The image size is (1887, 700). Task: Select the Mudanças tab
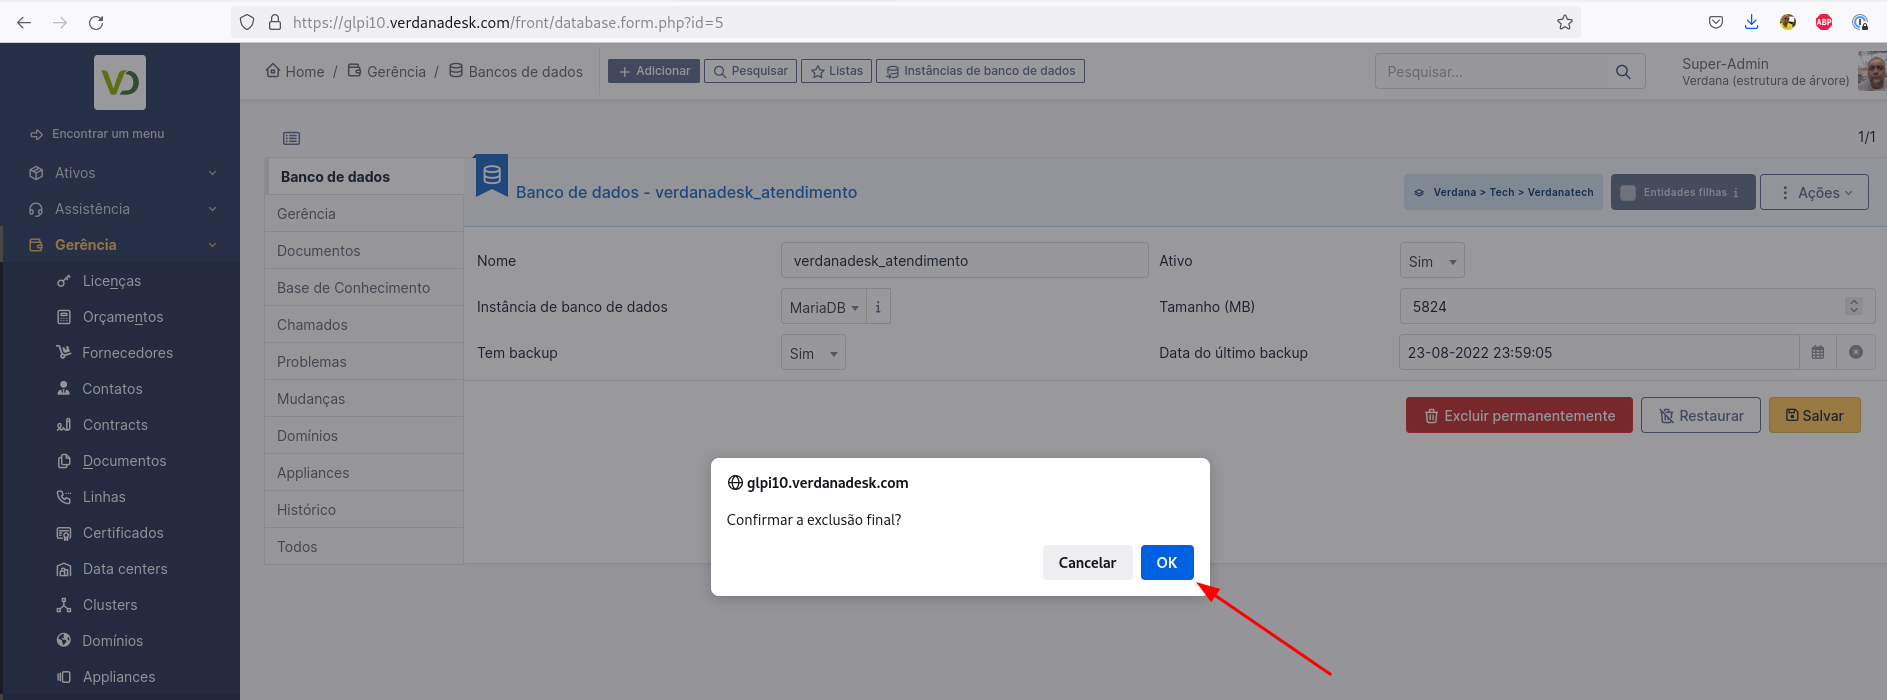click(364, 399)
